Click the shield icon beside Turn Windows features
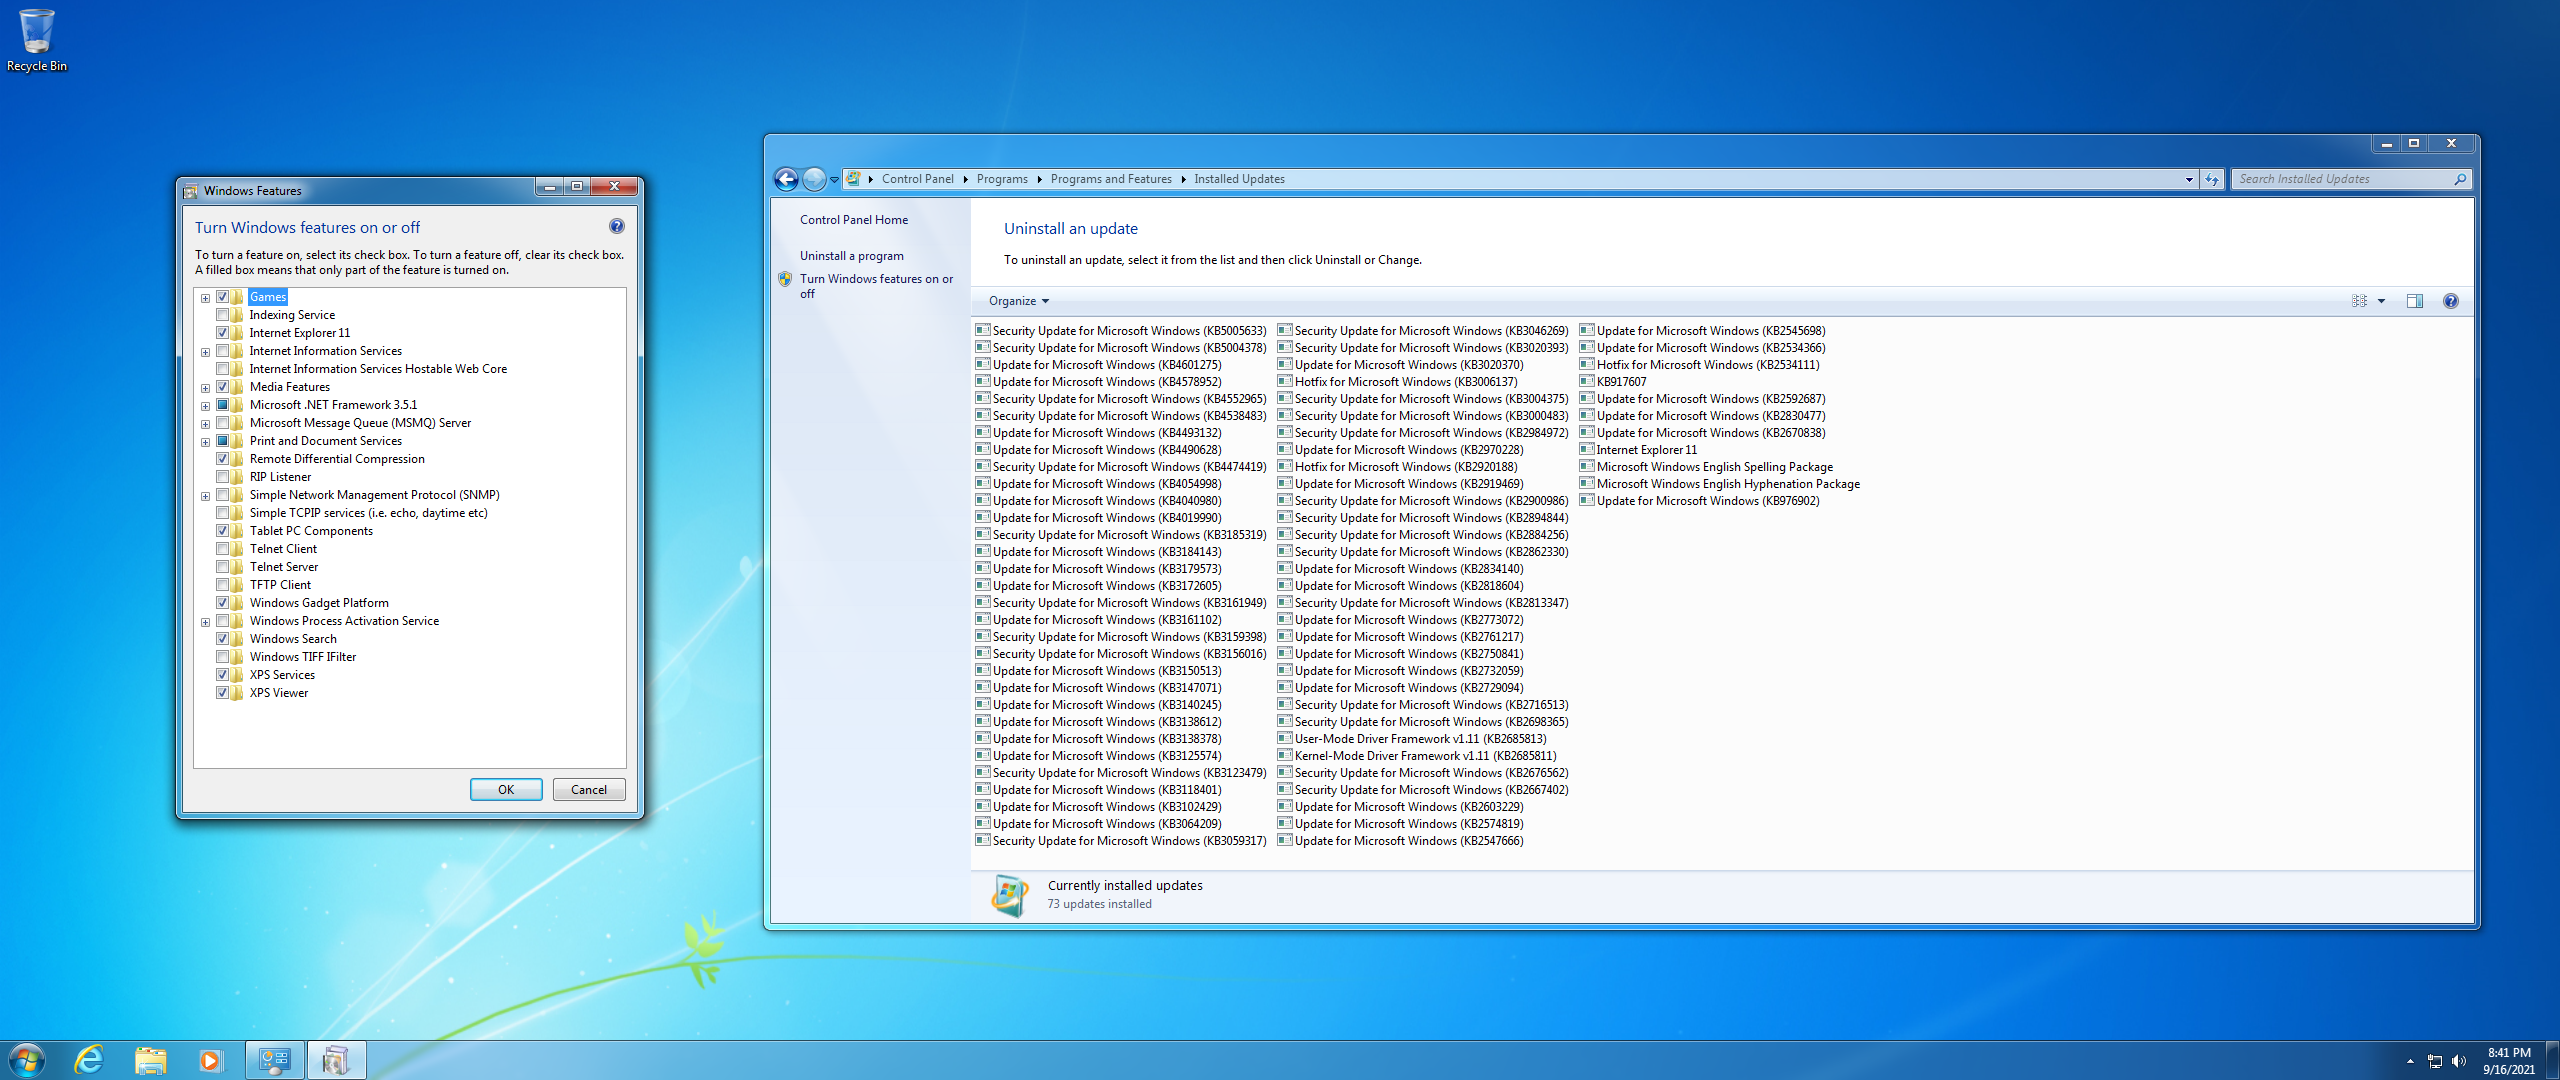This screenshot has height=1080, width=2560. point(785,279)
